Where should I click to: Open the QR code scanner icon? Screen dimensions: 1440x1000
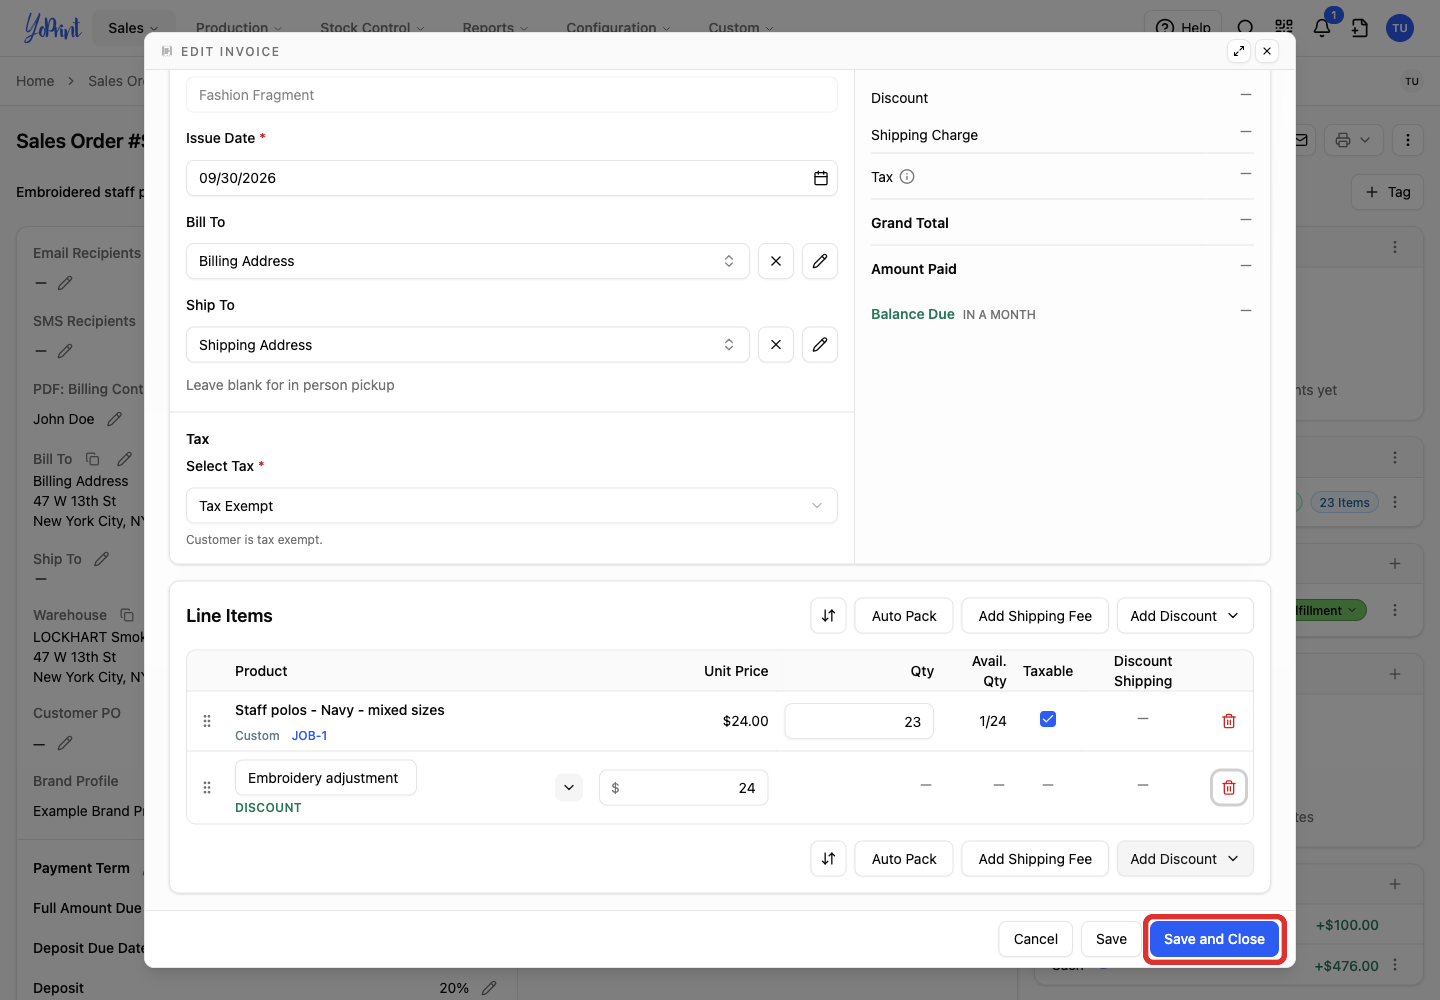coord(1284,28)
